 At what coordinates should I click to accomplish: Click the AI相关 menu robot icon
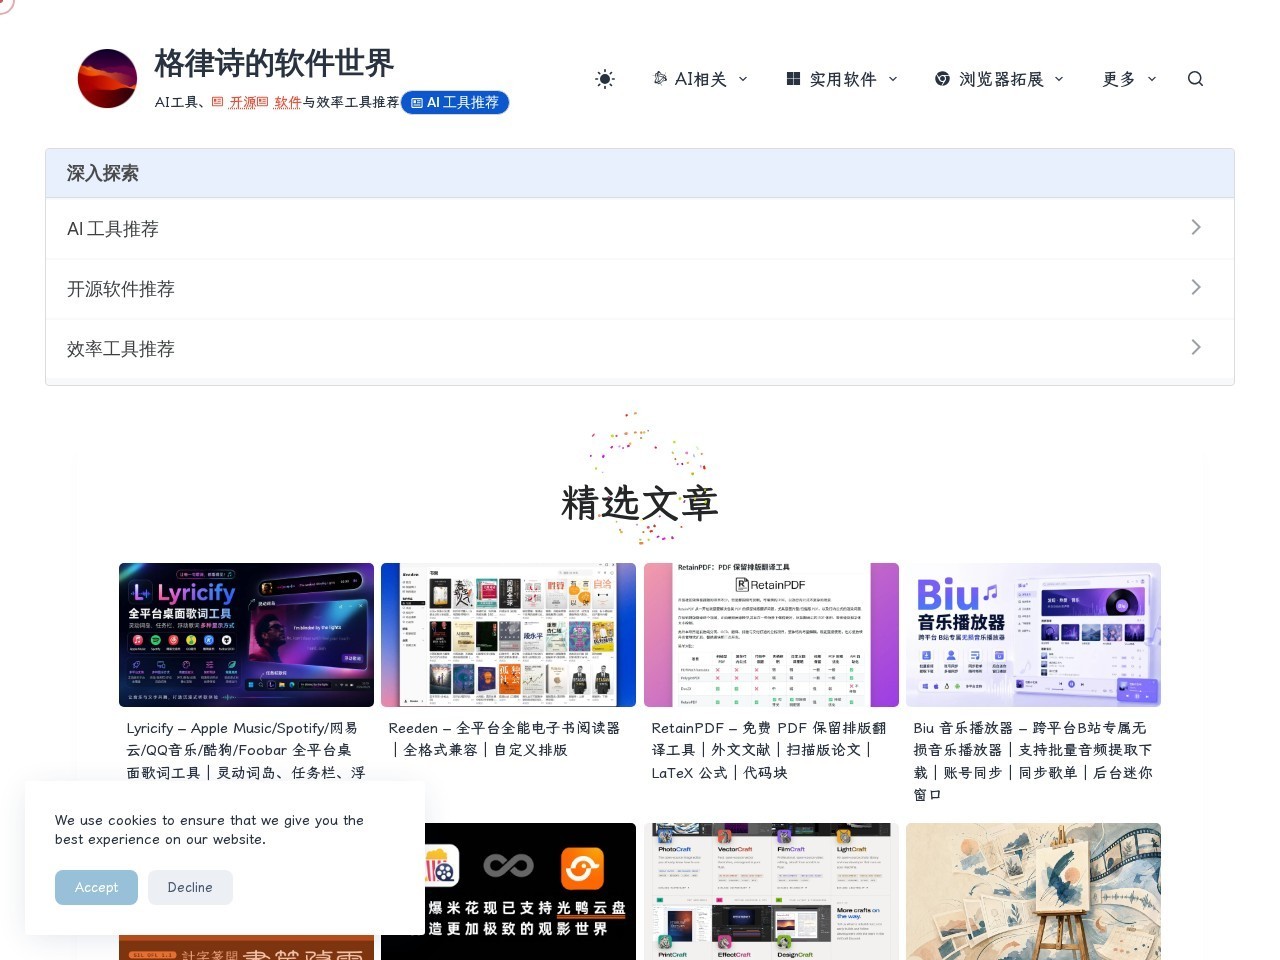pyautogui.click(x=660, y=78)
